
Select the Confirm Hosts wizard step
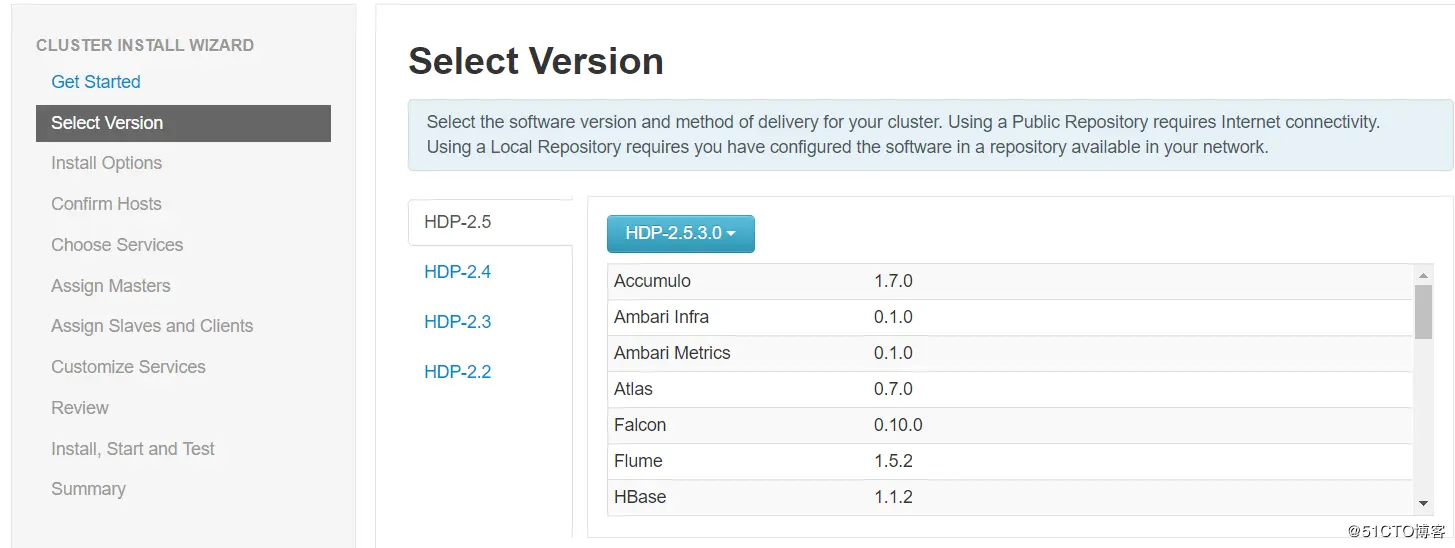[x=107, y=204]
